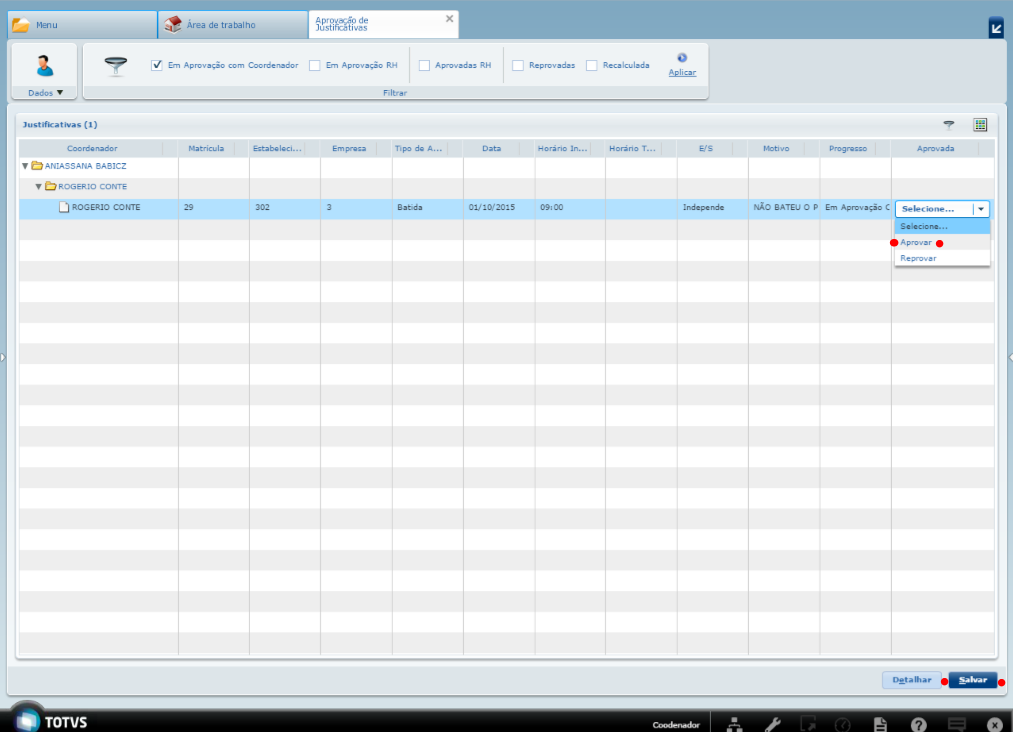Open the document icon in bottom bar

pyautogui.click(x=880, y=725)
